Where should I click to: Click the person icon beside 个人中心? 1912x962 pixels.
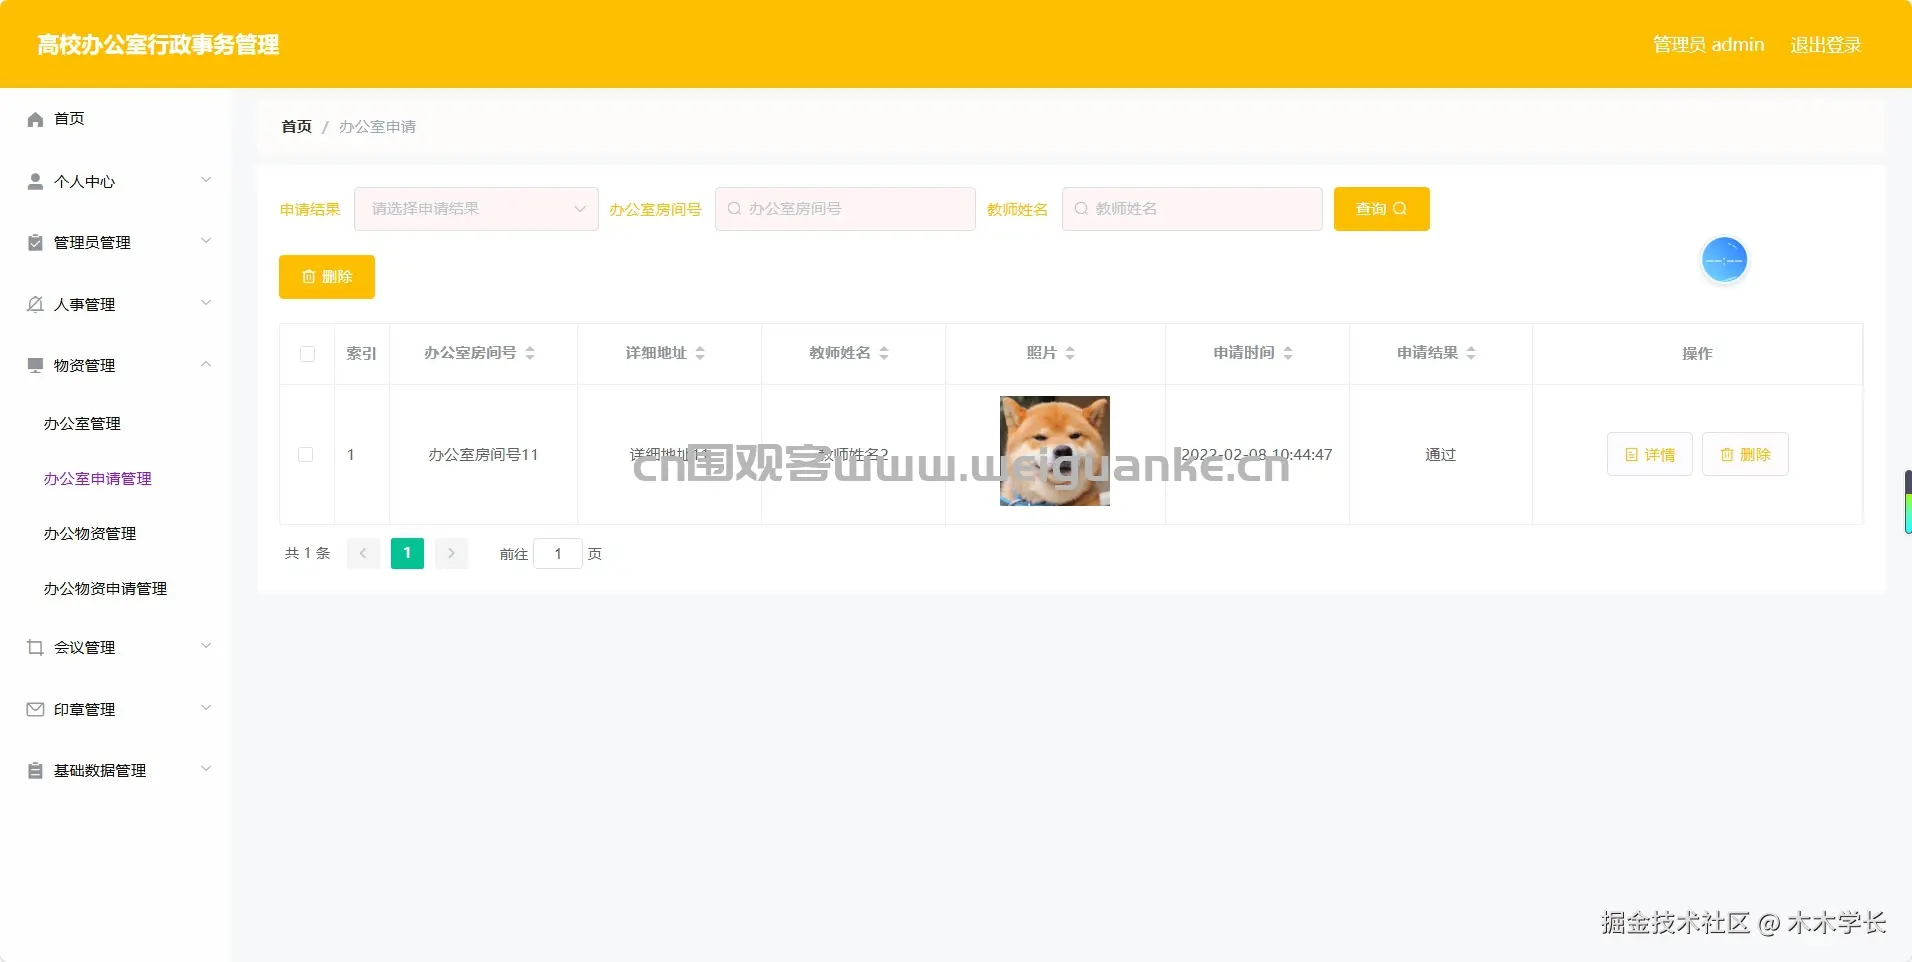pos(35,181)
